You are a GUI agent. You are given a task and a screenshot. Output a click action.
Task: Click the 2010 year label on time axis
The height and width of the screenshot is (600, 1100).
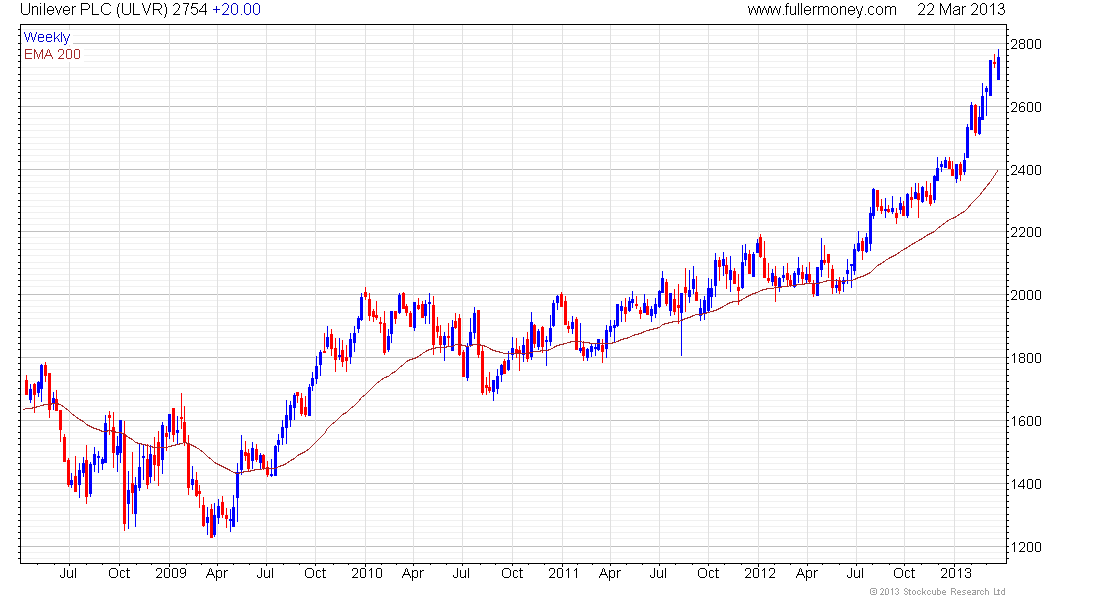[x=367, y=573]
